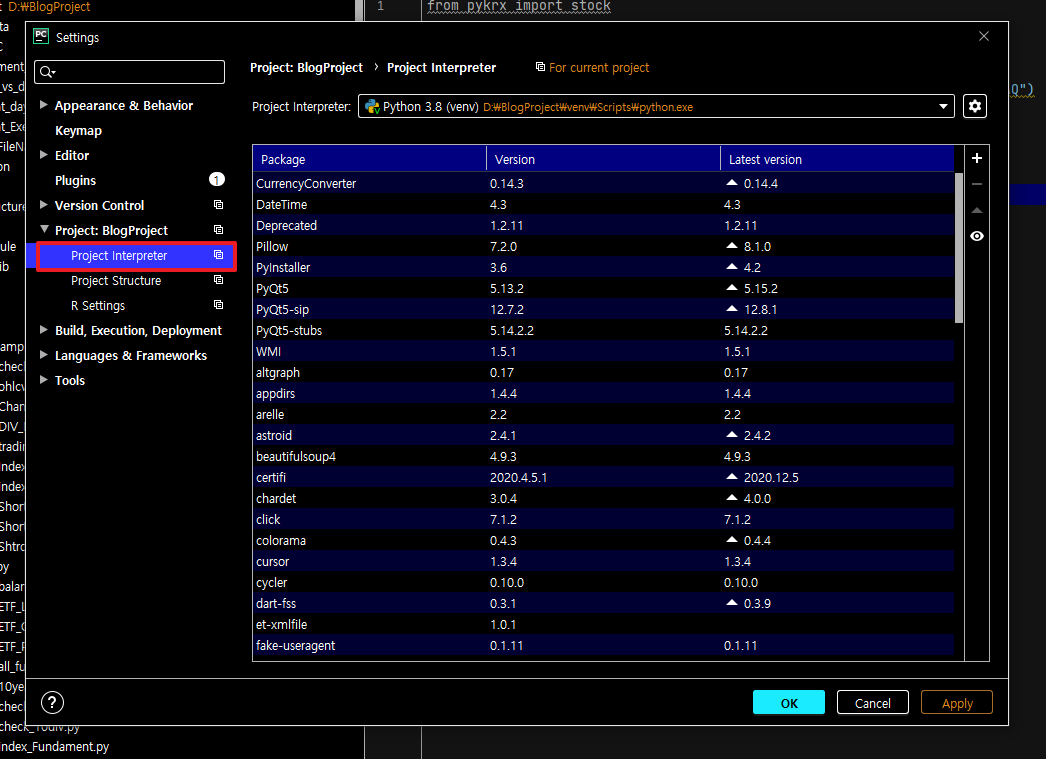Click the copy icon beside R Settings
This screenshot has width=1046, height=759.
coord(218,305)
